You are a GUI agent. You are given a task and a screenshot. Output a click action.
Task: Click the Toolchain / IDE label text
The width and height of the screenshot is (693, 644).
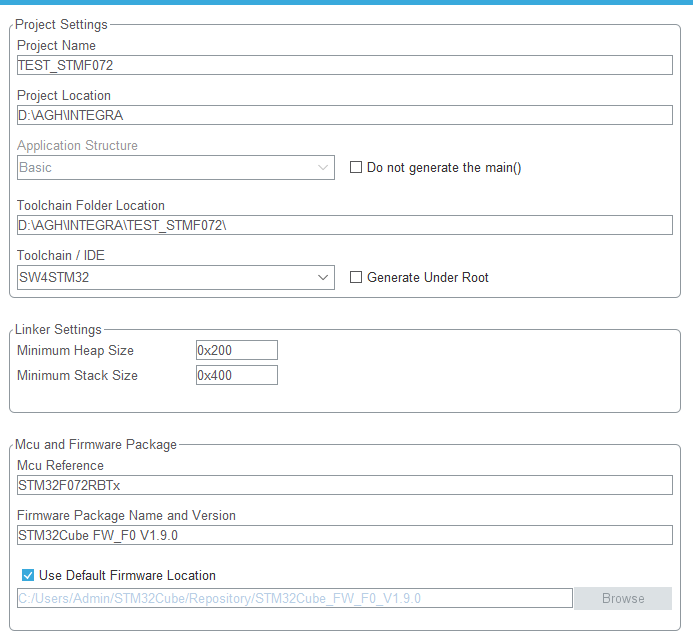pyautogui.click(x=61, y=255)
